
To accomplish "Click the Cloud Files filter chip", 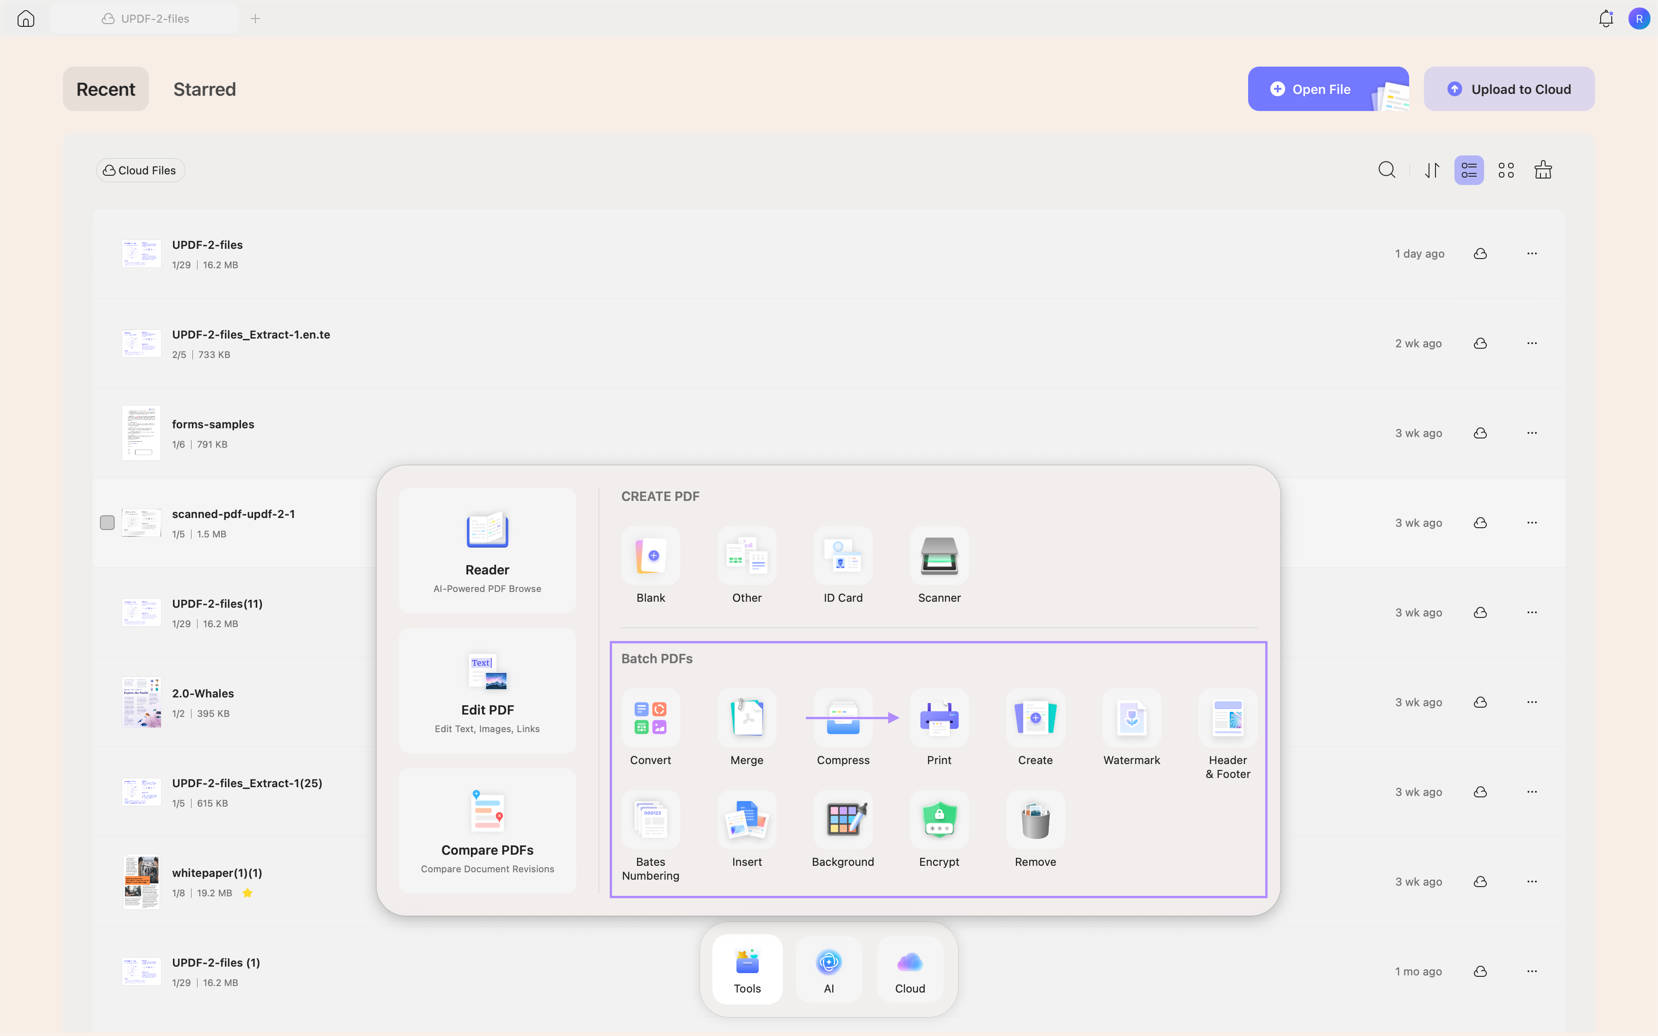I will pos(140,170).
